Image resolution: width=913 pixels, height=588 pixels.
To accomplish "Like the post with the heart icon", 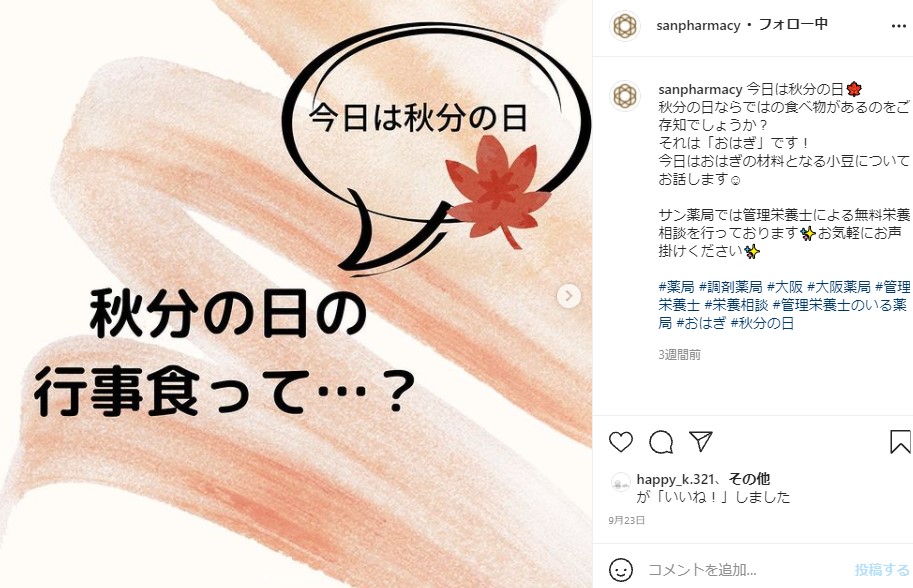I will click(621, 442).
